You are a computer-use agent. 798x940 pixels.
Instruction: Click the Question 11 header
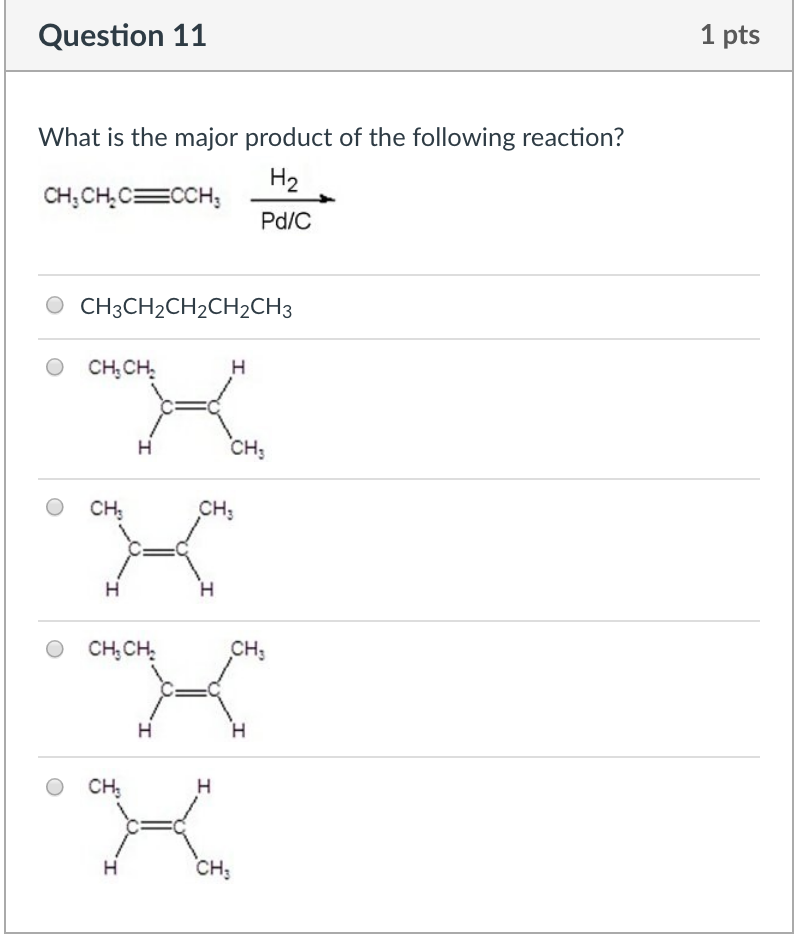click(x=122, y=35)
